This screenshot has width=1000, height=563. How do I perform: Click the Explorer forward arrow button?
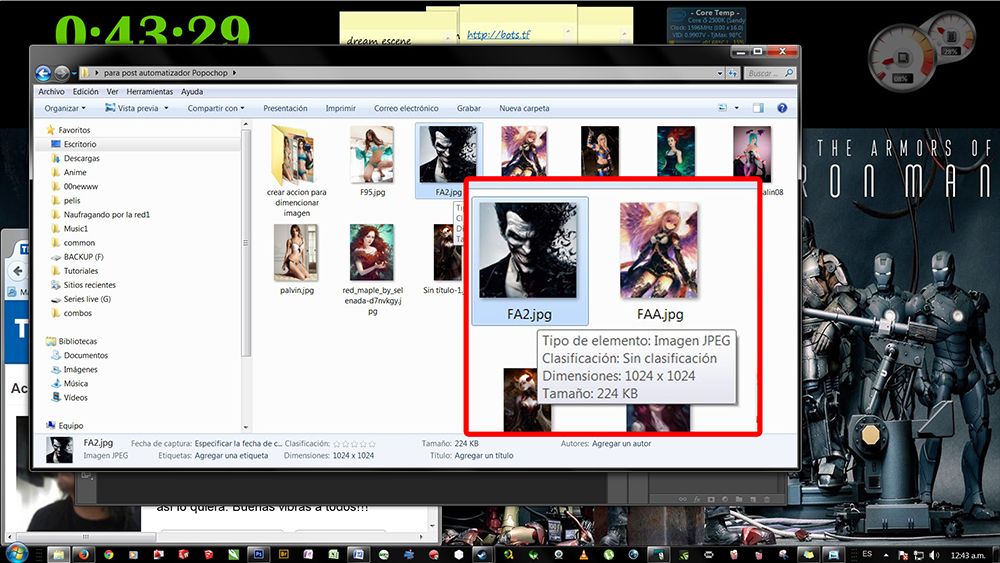coord(62,73)
